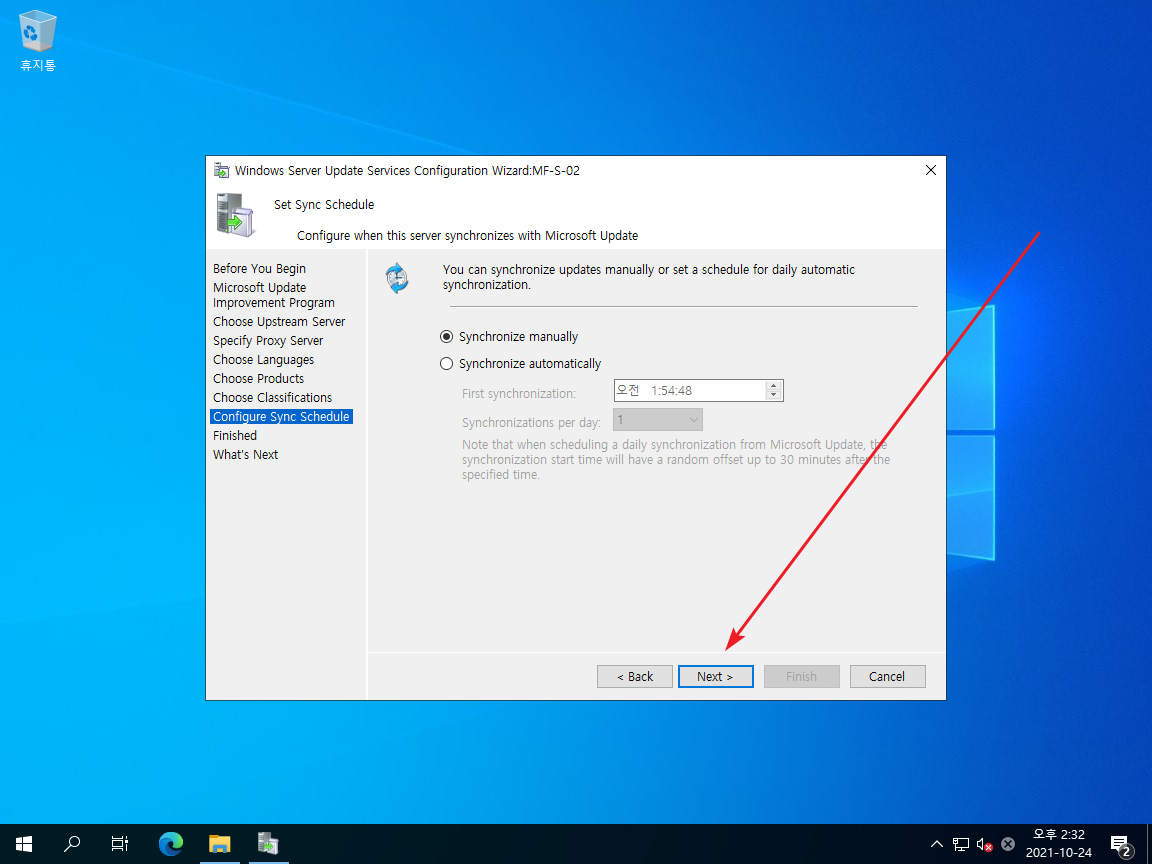Go to What's Next step
This screenshot has width=1152, height=864.
click(245, 455)
